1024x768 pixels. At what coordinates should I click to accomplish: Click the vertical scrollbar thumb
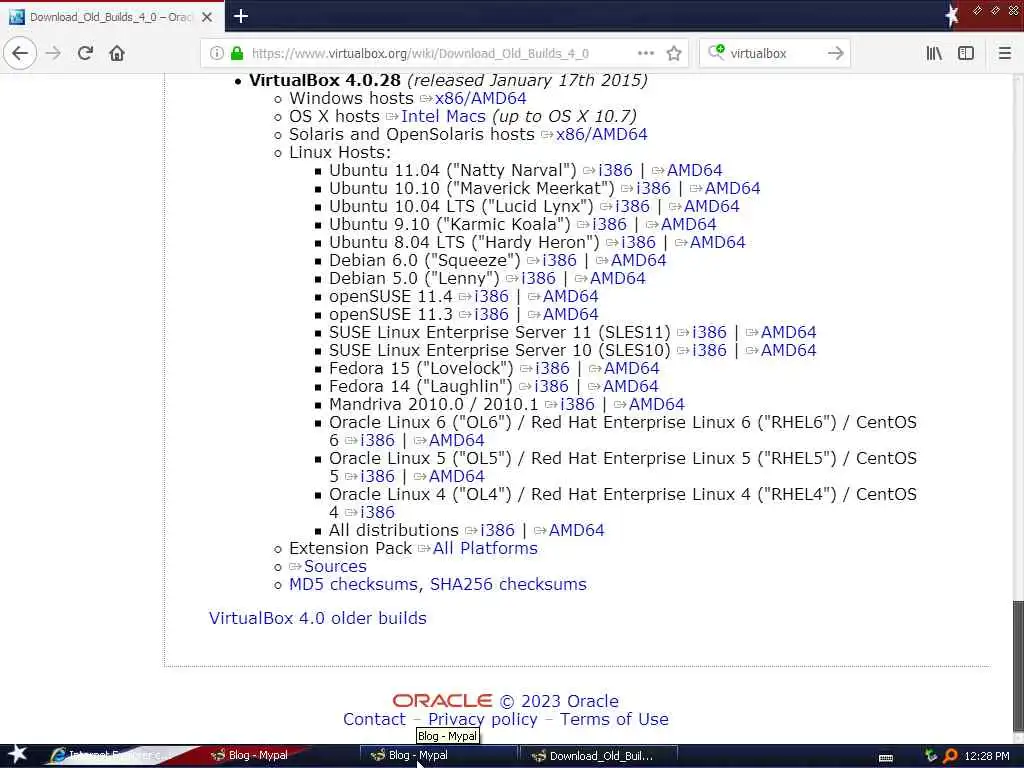click(1018, 665)
